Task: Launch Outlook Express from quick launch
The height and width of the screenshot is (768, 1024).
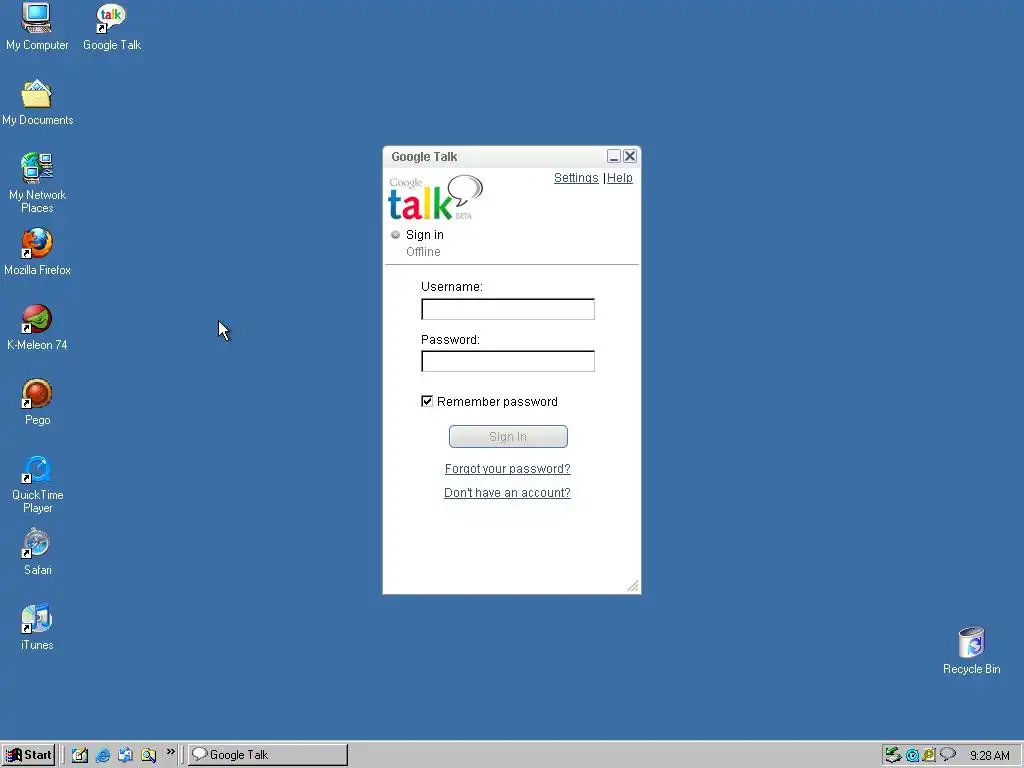Action: click(125, 755)
